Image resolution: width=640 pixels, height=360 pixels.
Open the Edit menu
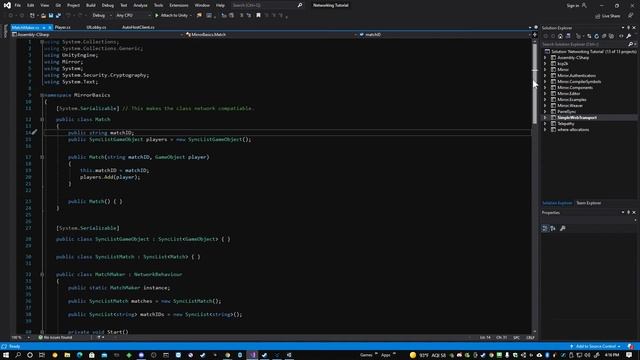click(31, 5)
